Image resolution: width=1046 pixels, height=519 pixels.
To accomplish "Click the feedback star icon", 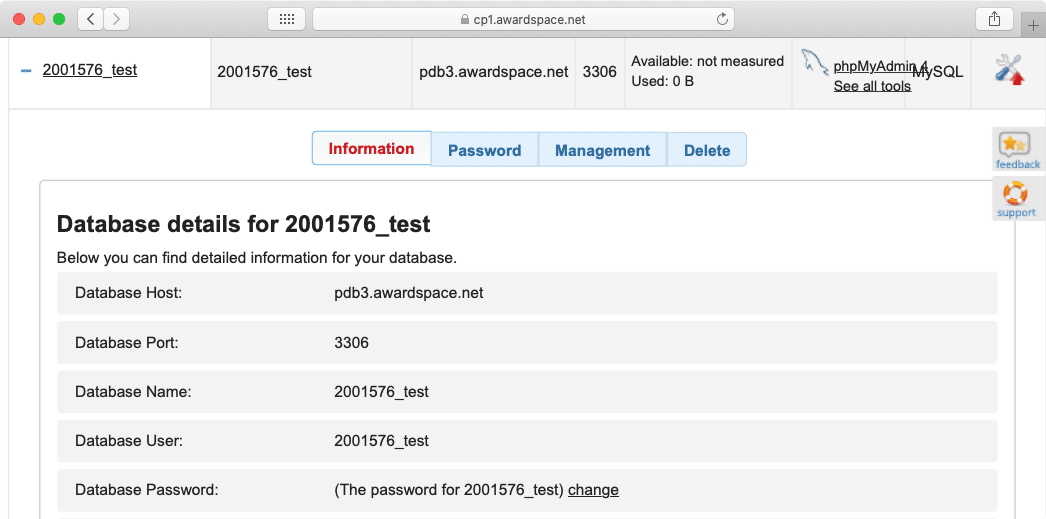I will click(x=1015, y=145).
